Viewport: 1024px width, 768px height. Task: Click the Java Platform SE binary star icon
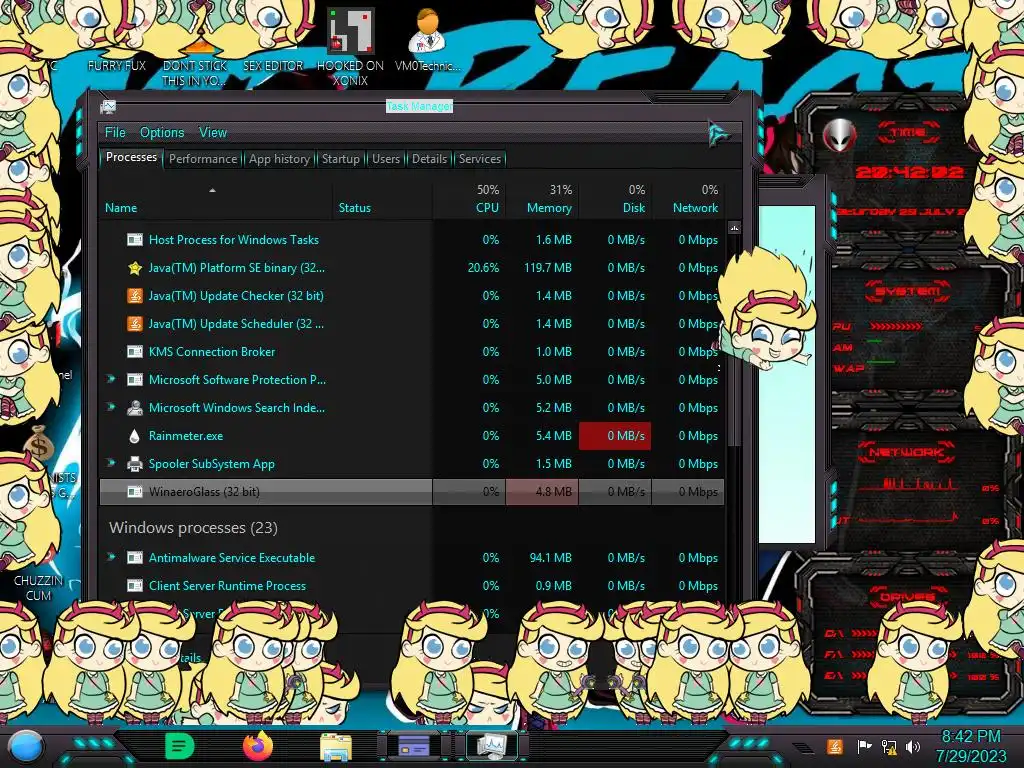pyautogui.click(x=135, y=268)
